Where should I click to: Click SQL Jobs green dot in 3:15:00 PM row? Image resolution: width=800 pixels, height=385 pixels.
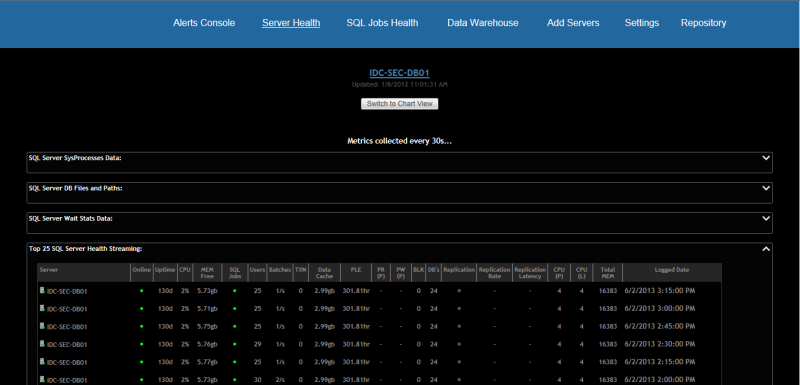point(235,291)
